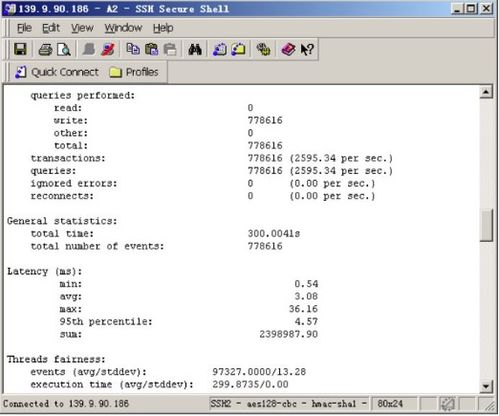
Task: Click the Quick Connect button
Action: click(57, 72)
